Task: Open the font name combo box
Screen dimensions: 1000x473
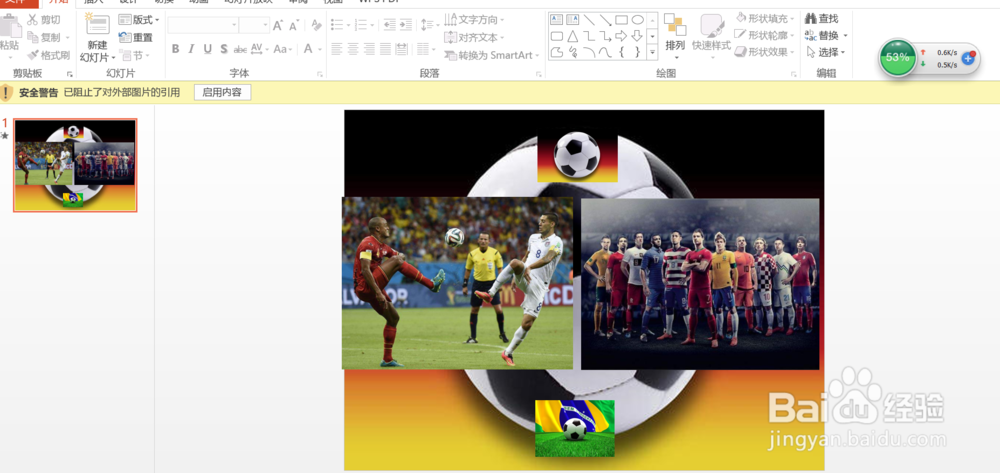Action: pos(203,25)
